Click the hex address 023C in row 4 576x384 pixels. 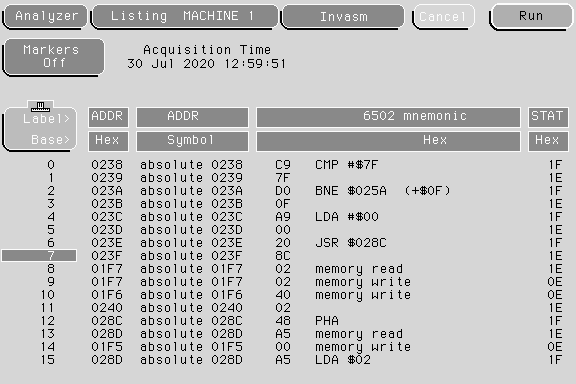(107, 217)
